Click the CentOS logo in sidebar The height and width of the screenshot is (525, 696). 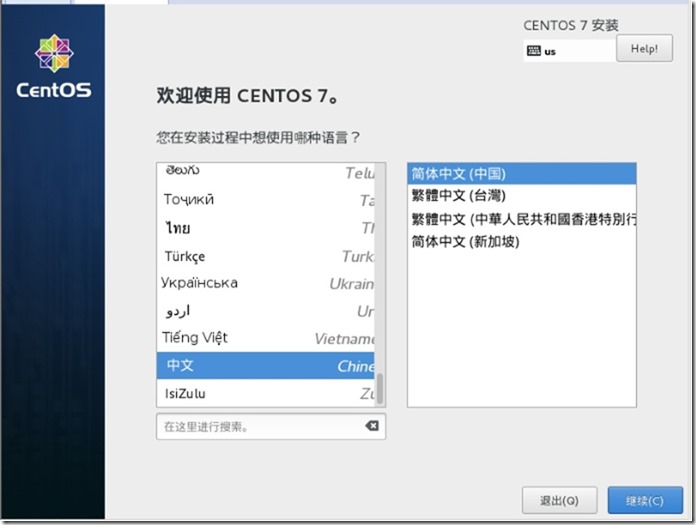[54, 67]
